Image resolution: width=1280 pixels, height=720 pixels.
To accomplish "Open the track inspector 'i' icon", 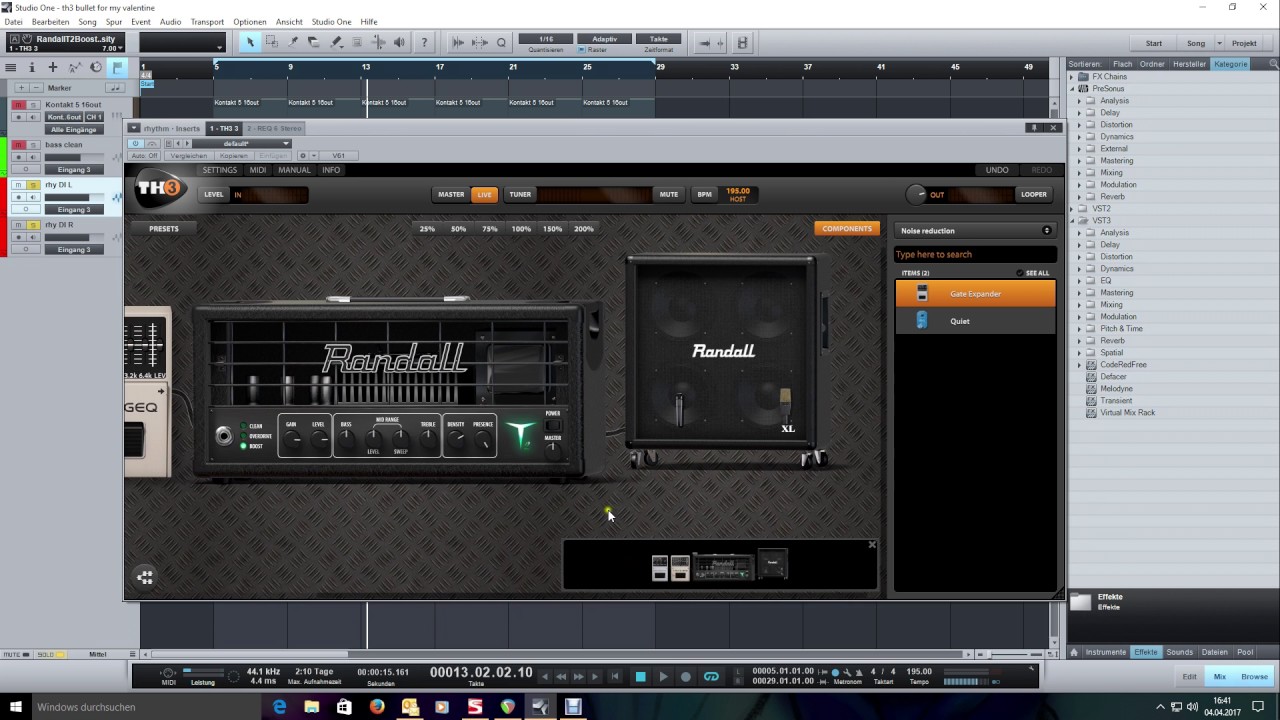I will [32, 67].
